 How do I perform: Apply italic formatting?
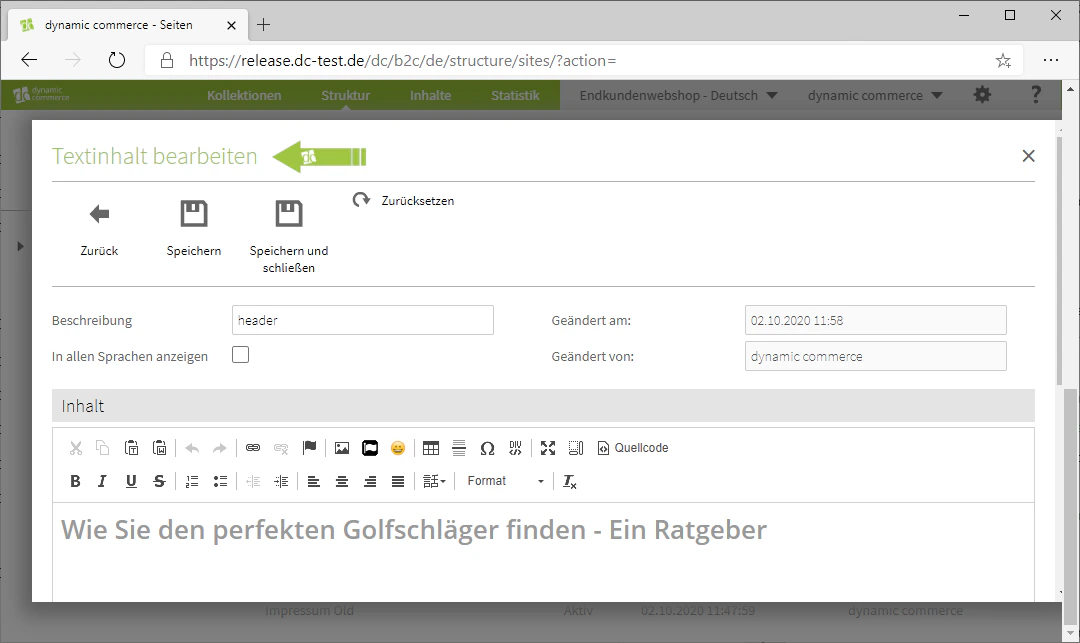click(x=103, y=481)
